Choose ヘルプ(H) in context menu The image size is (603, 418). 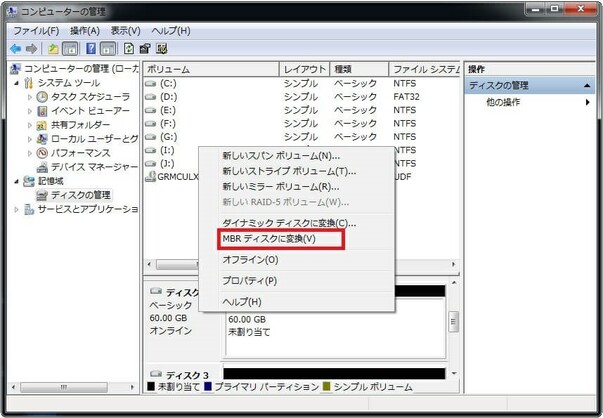[297, 302]
